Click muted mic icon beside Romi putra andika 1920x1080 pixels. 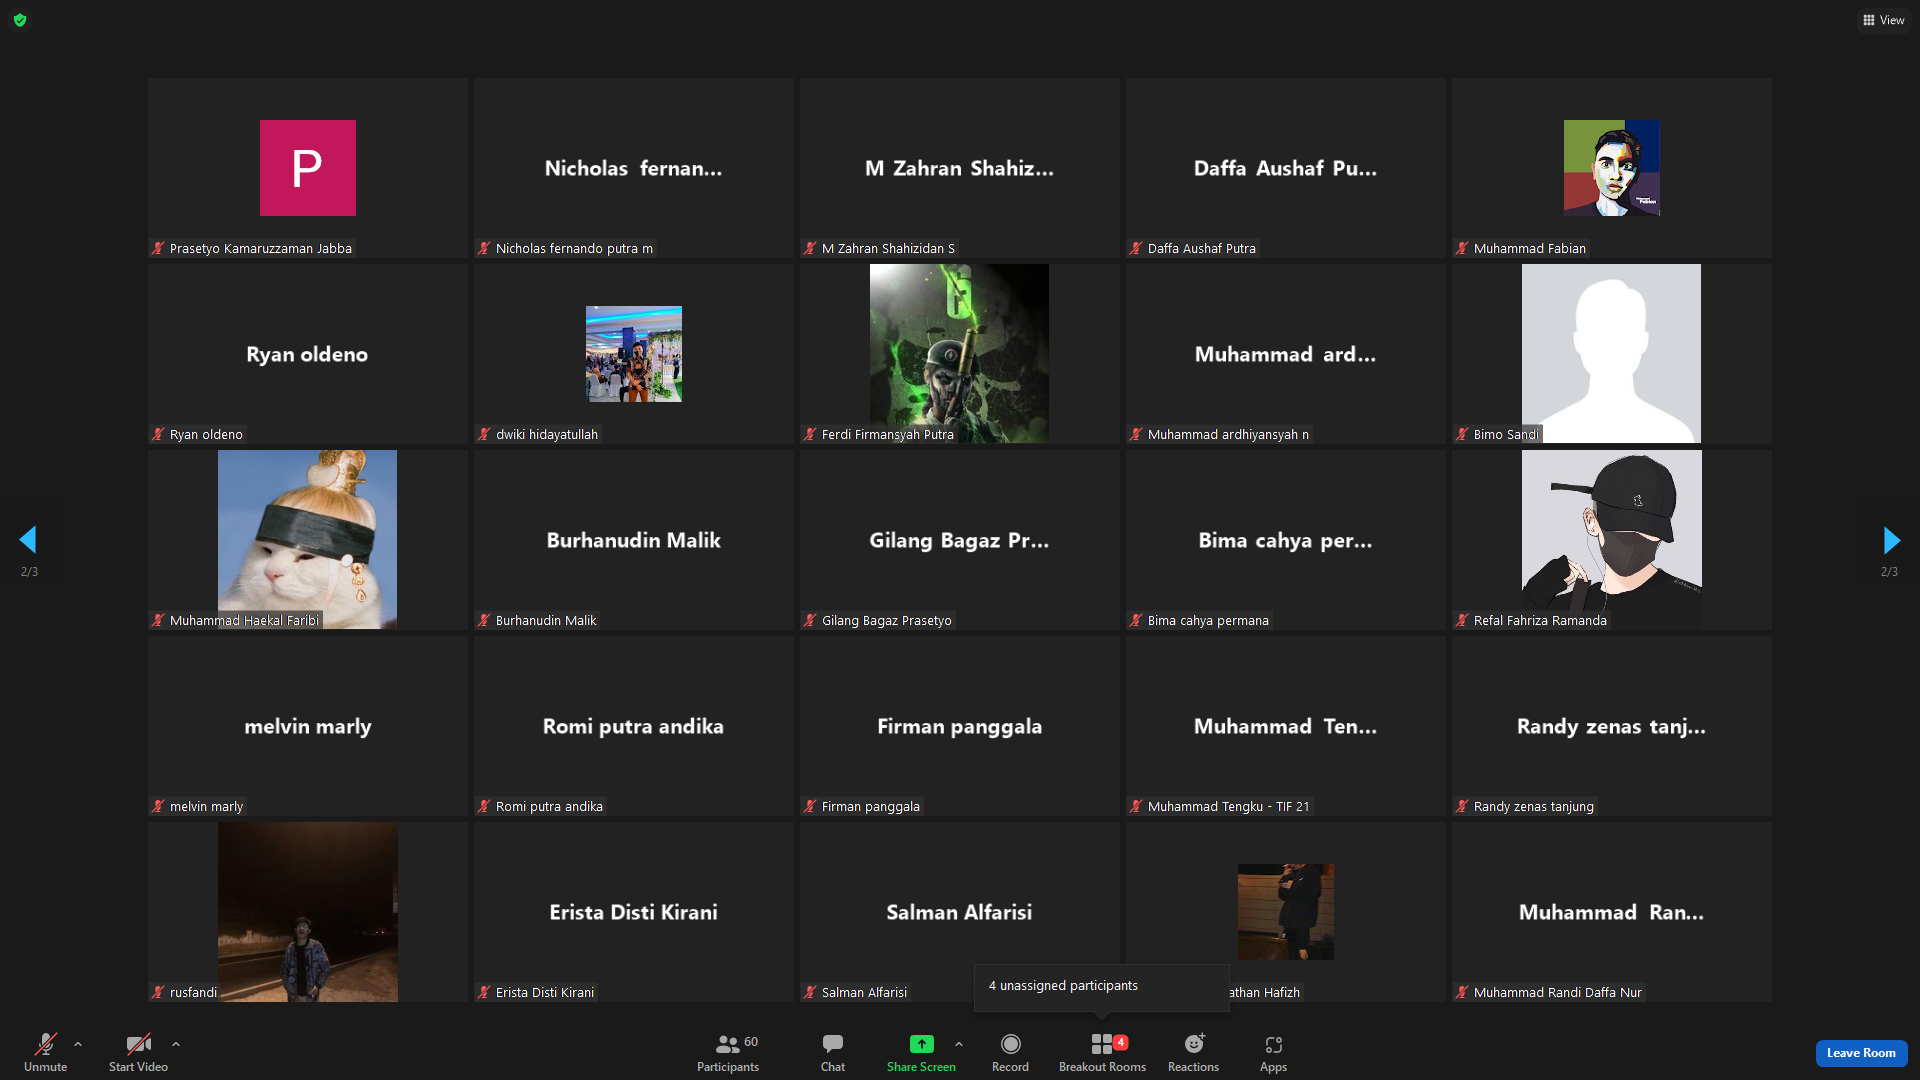click(x=484, y=806)
